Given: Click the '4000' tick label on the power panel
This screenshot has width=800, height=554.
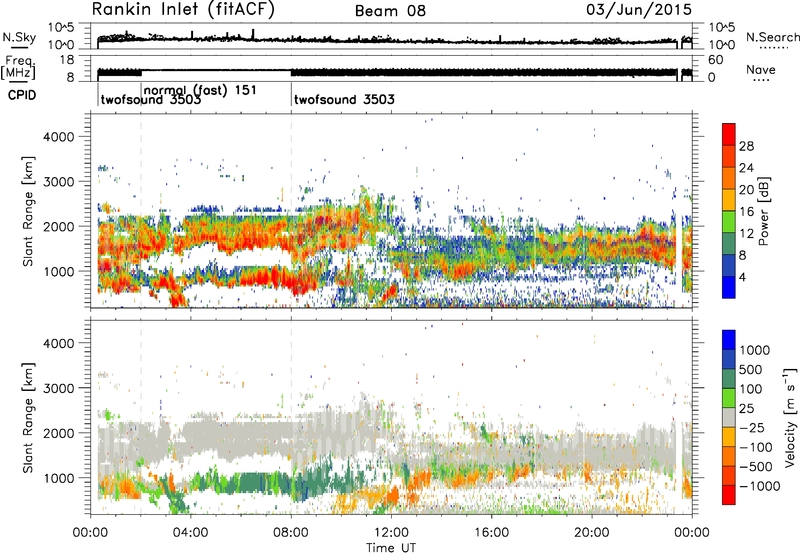Looking at the screenshot, I should 58,137.
